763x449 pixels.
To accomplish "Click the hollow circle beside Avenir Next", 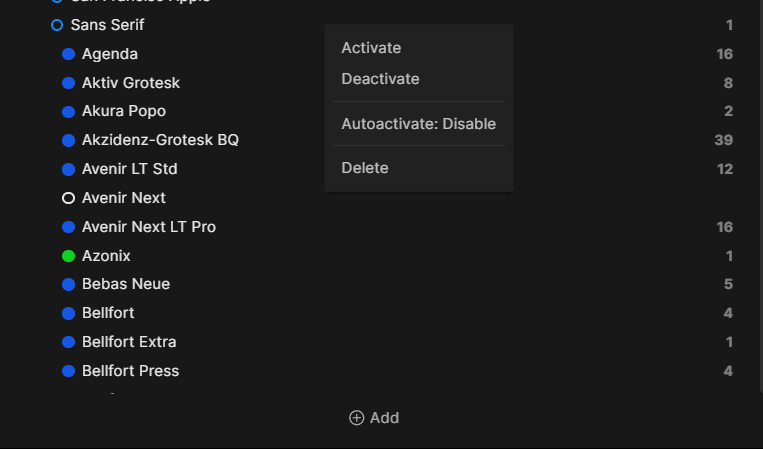I will [x=68, y=198].
